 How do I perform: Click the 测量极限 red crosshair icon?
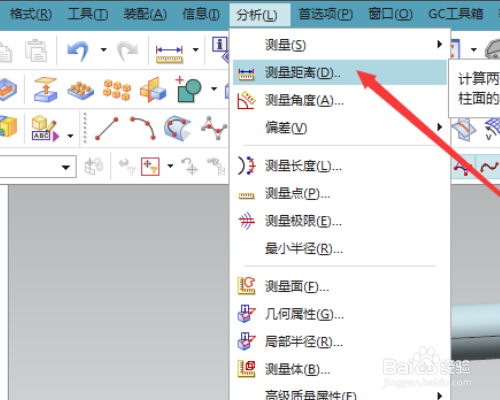pos(246,221)
